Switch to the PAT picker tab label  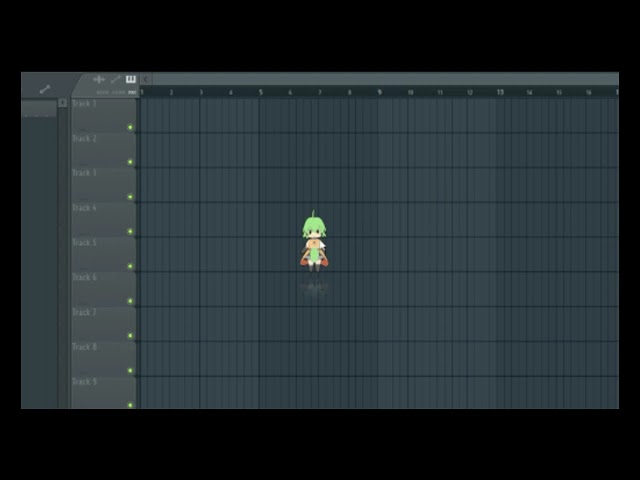[x=132, y=93]
